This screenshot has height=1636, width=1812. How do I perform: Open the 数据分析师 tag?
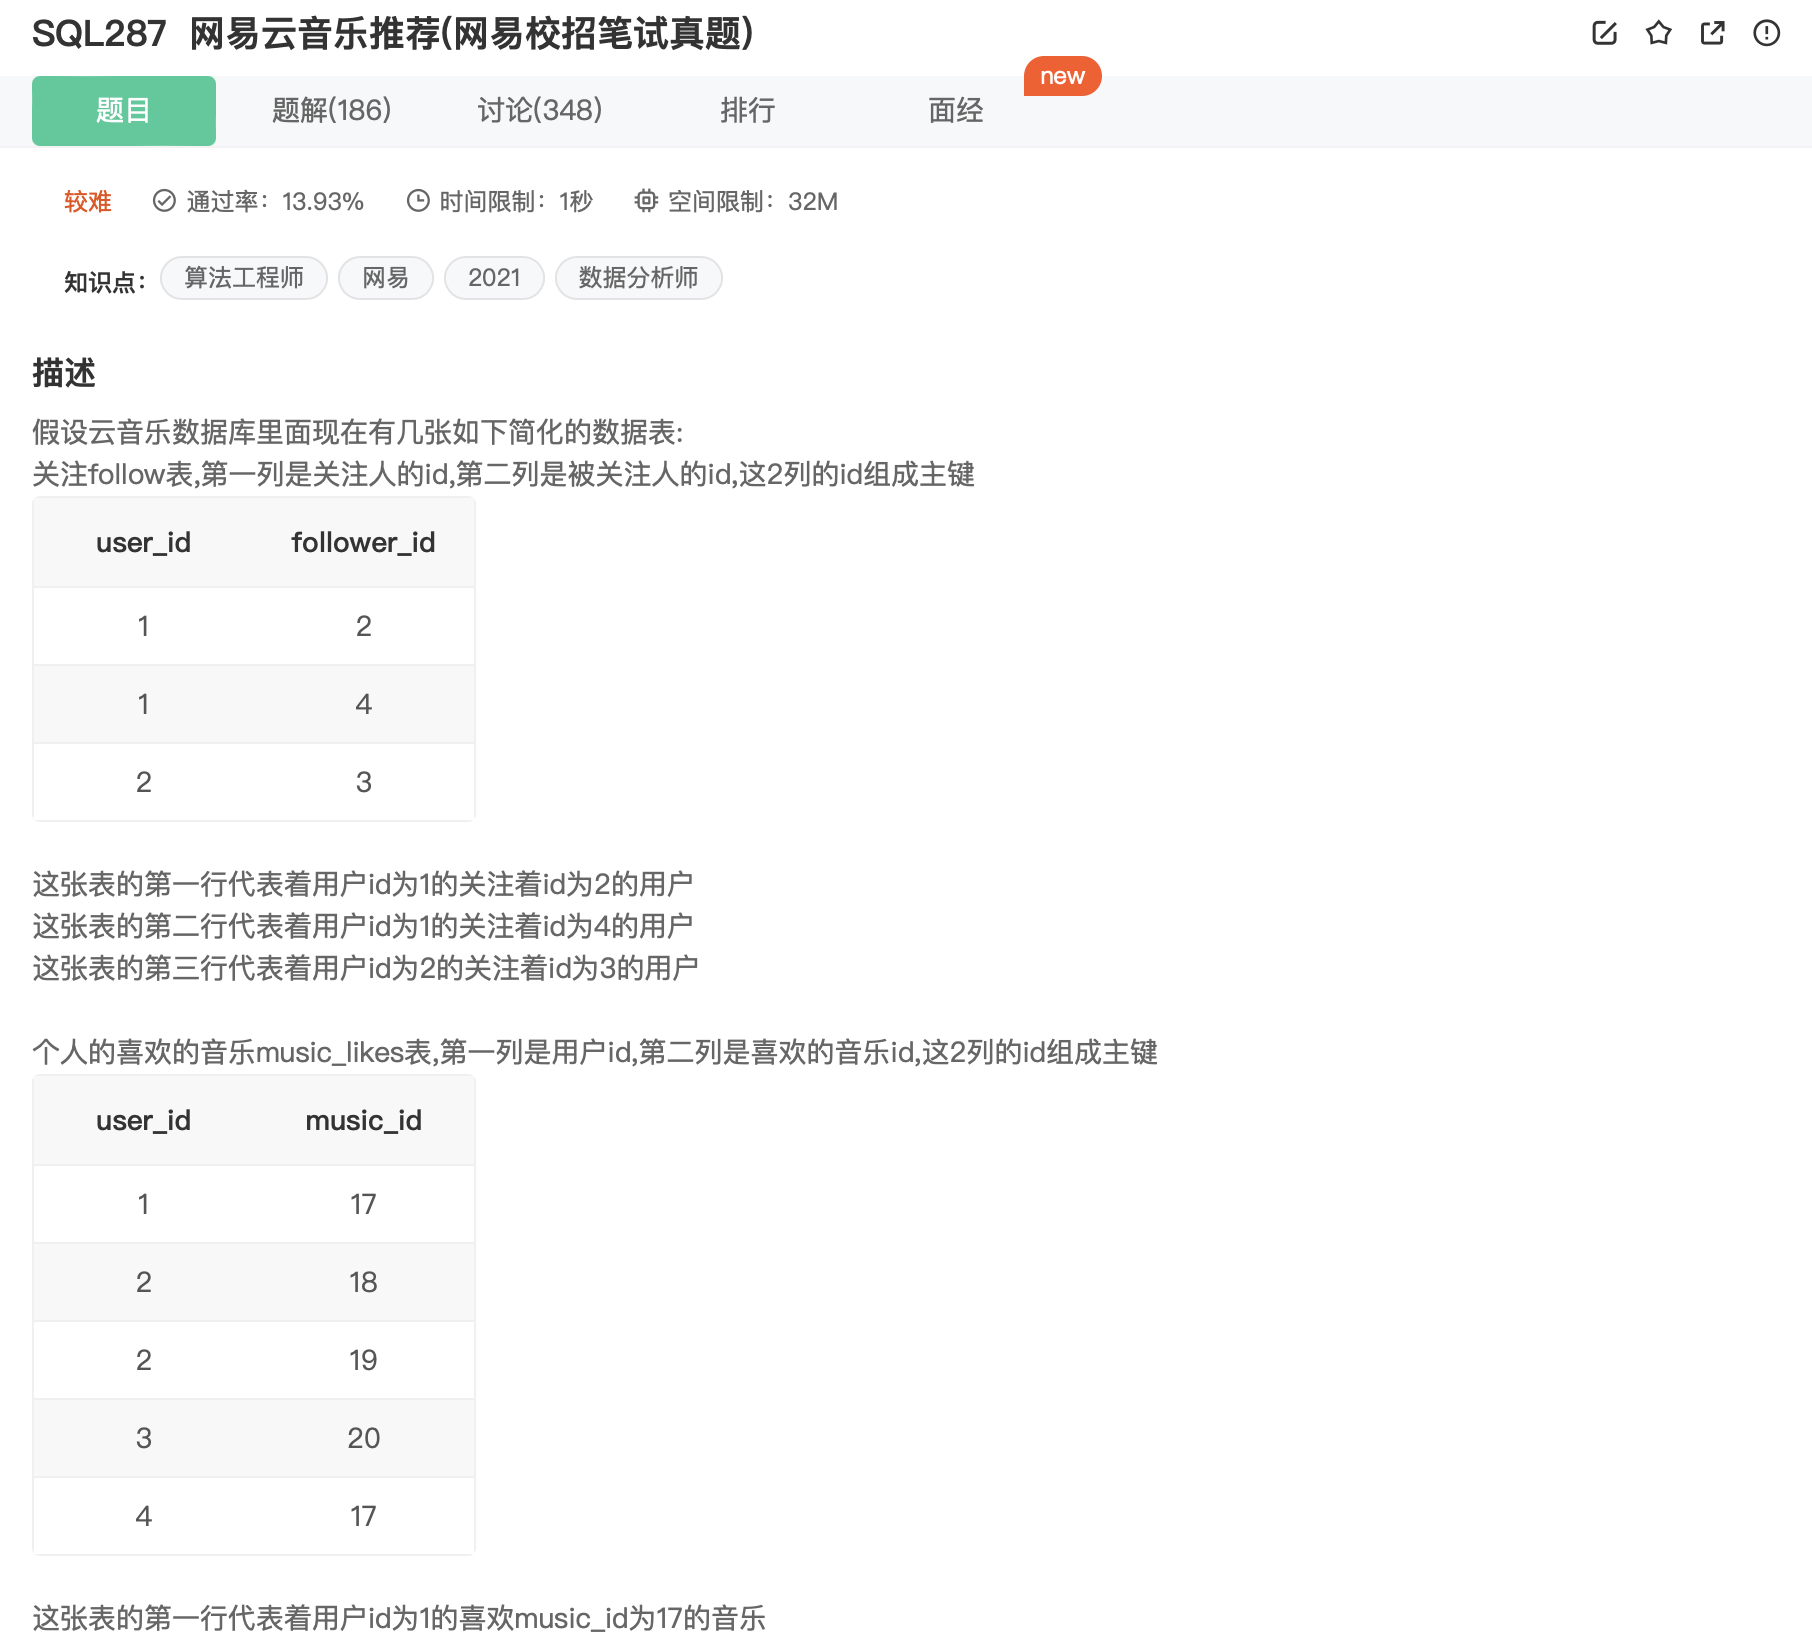(x=638, y=278)
